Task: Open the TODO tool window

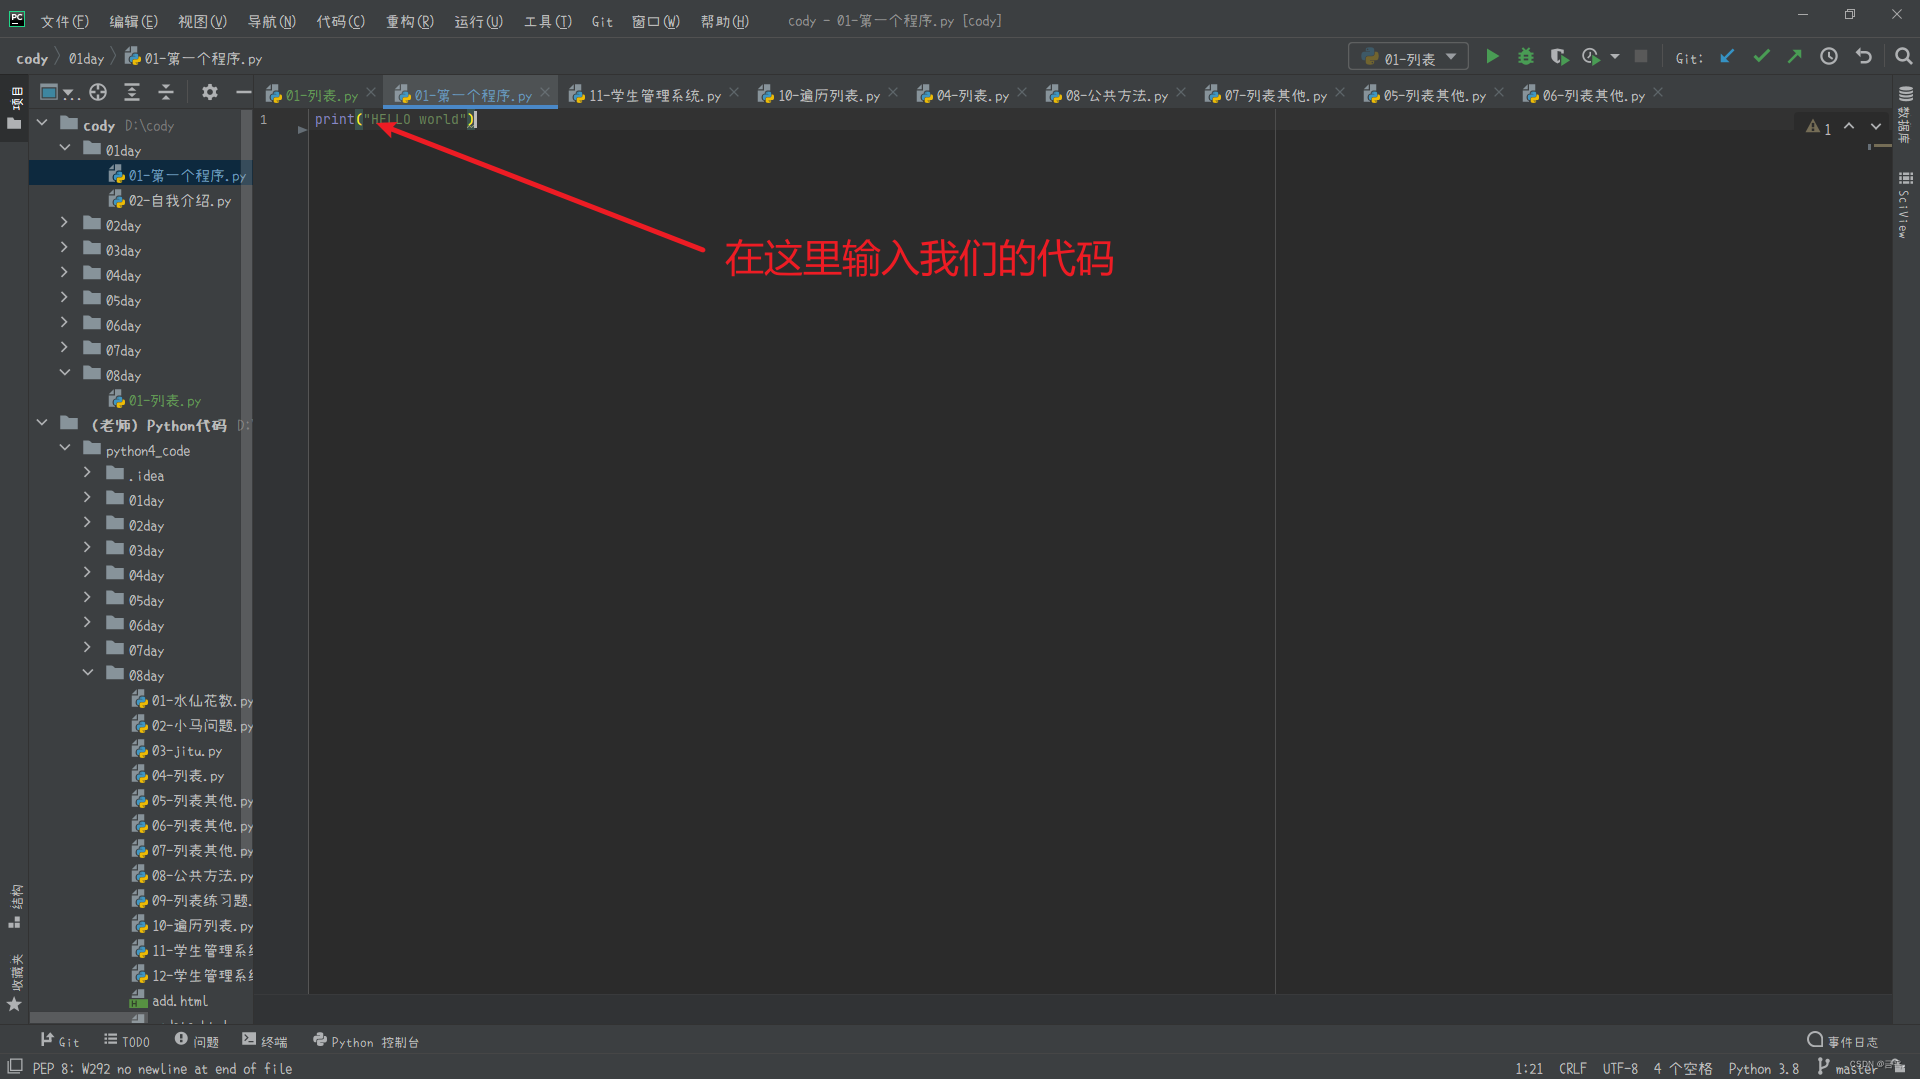Action: [127, 1041]
